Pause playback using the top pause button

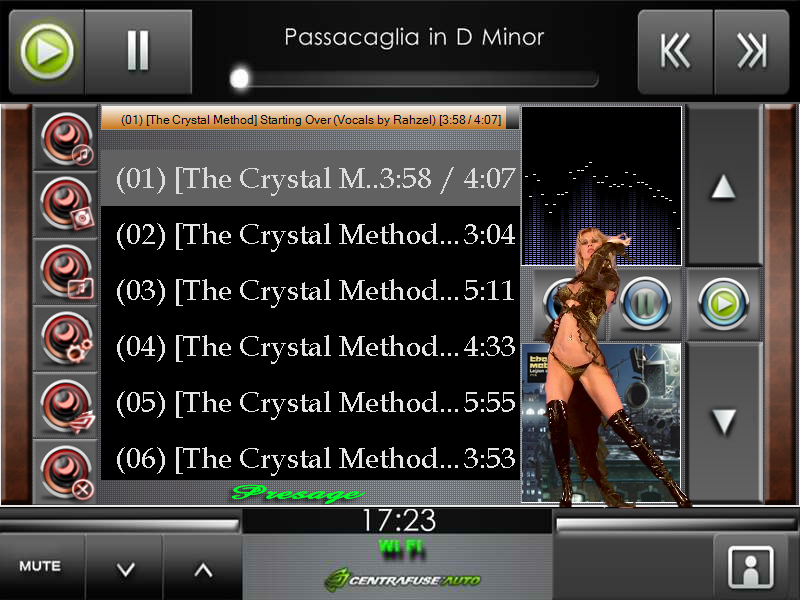[x=138, y=52]
